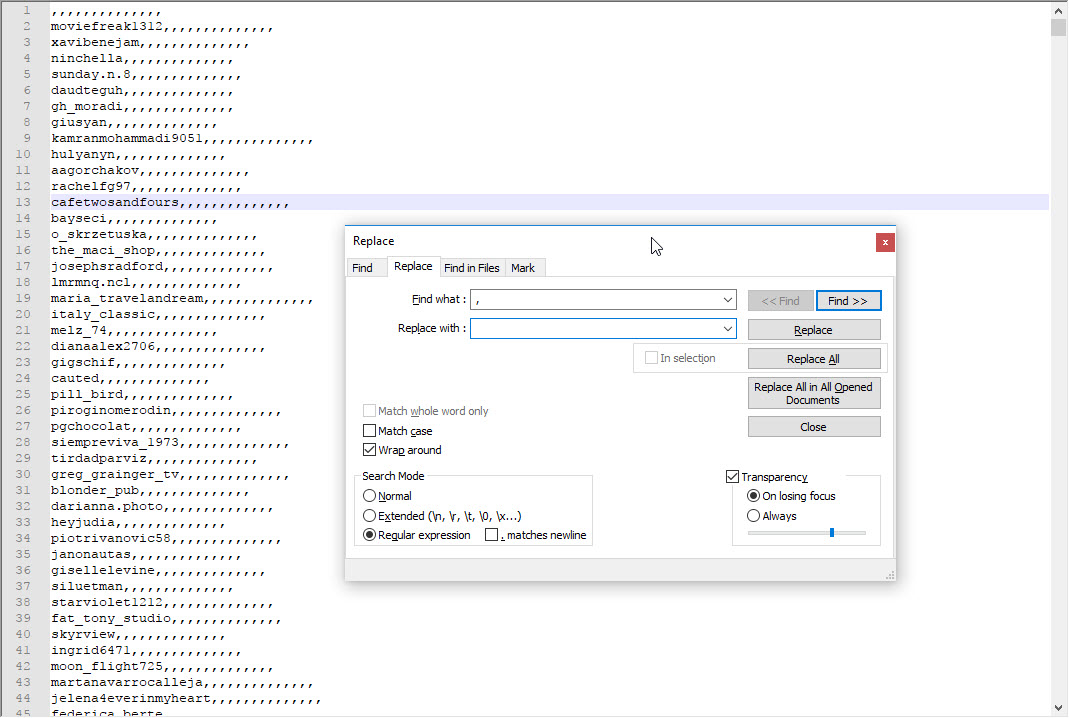Click the transparency slider handle
The width and height of the screenshot is (1069, 718).
(832, 533)
